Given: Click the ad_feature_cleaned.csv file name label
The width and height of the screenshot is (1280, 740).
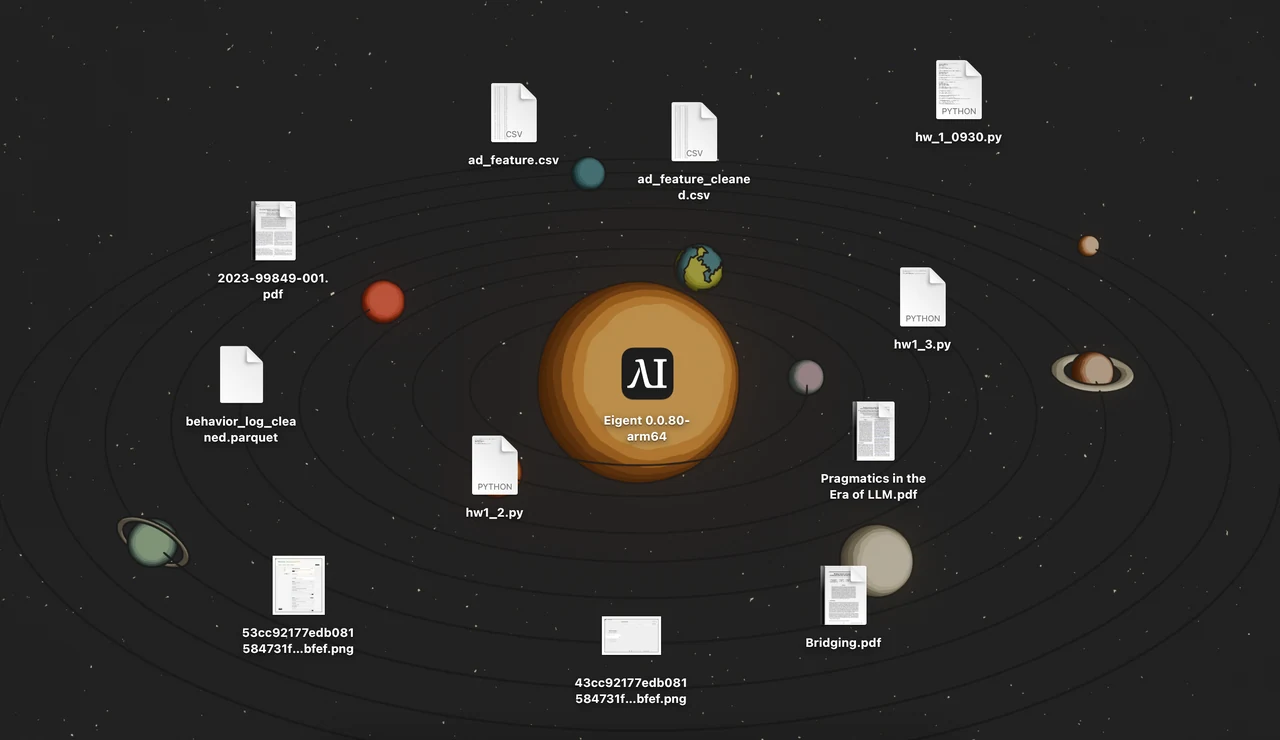Looking at the screenshot, I should click(694, 187).
